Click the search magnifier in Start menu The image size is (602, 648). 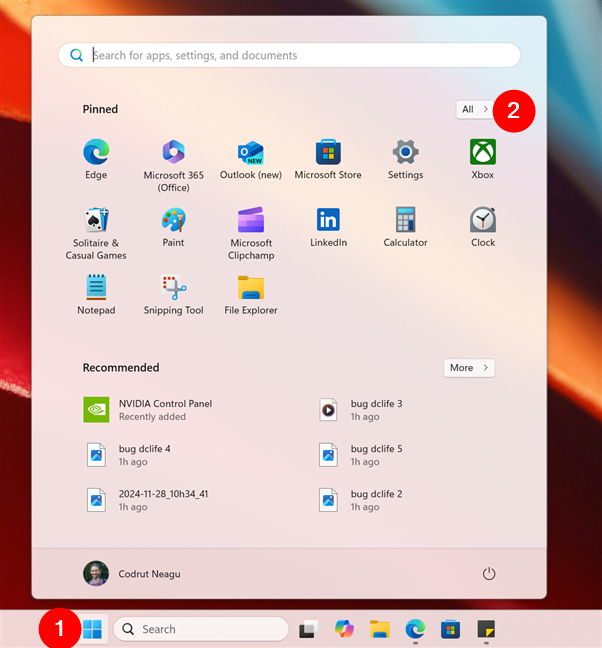76,55
